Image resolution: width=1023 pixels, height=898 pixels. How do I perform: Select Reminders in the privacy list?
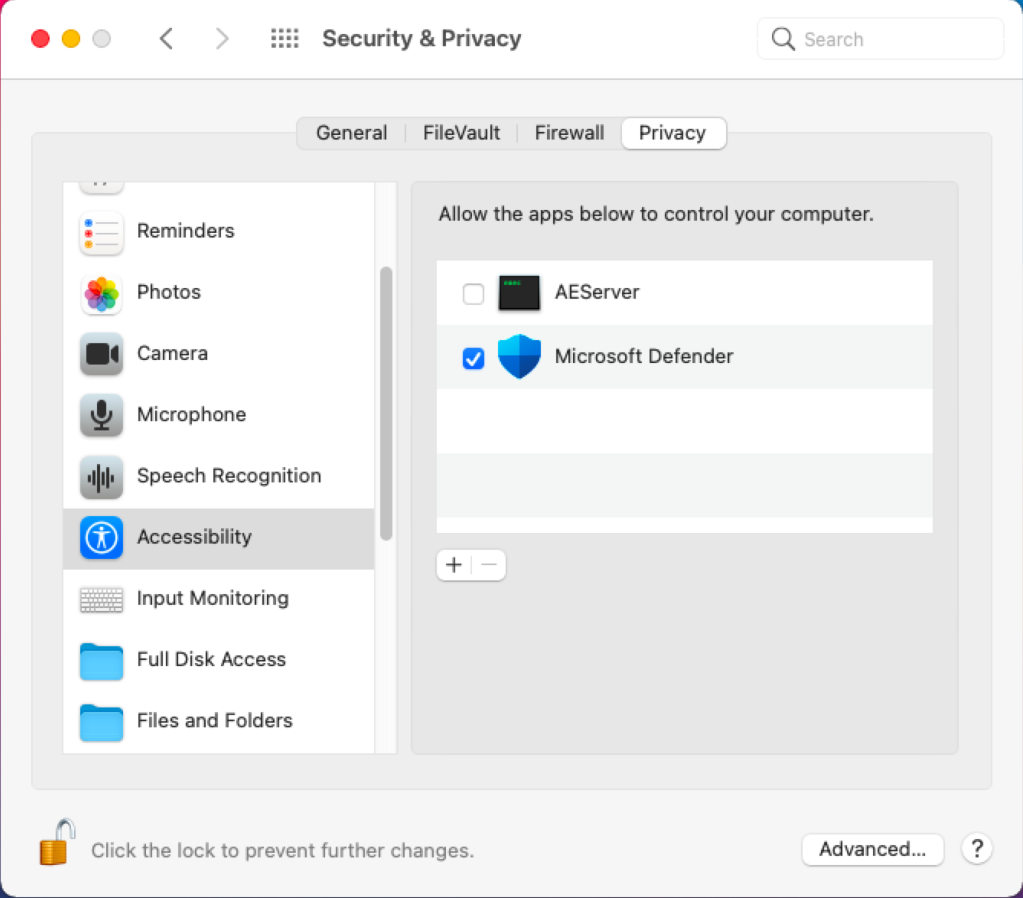tap(219, 231)
